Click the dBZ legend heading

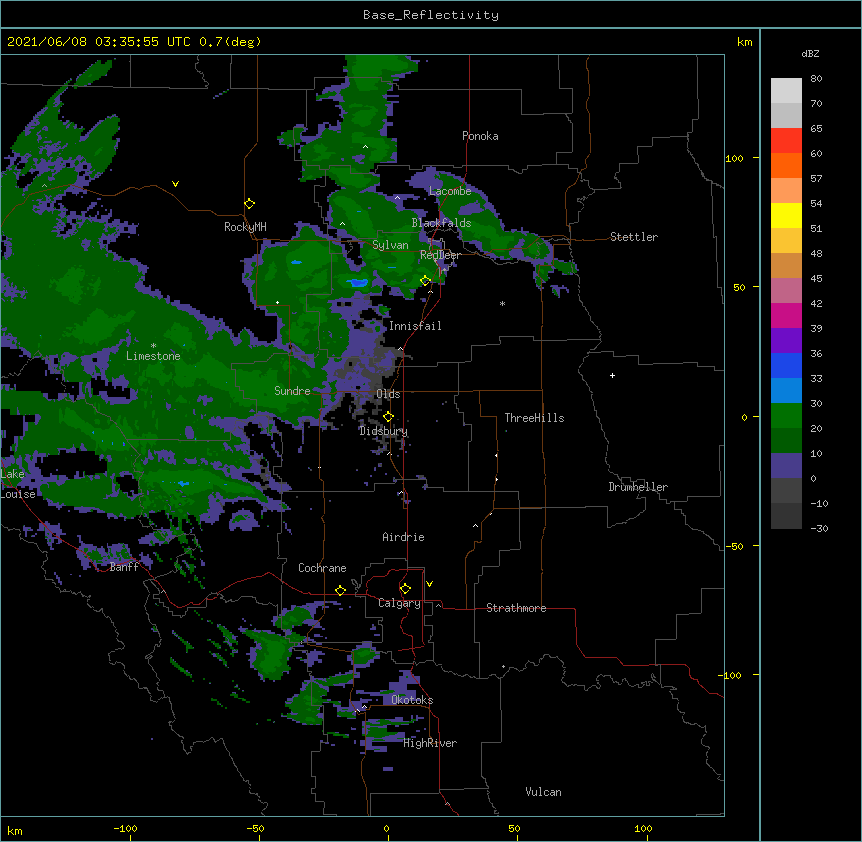pyautogui.click(x=810, y=53)
